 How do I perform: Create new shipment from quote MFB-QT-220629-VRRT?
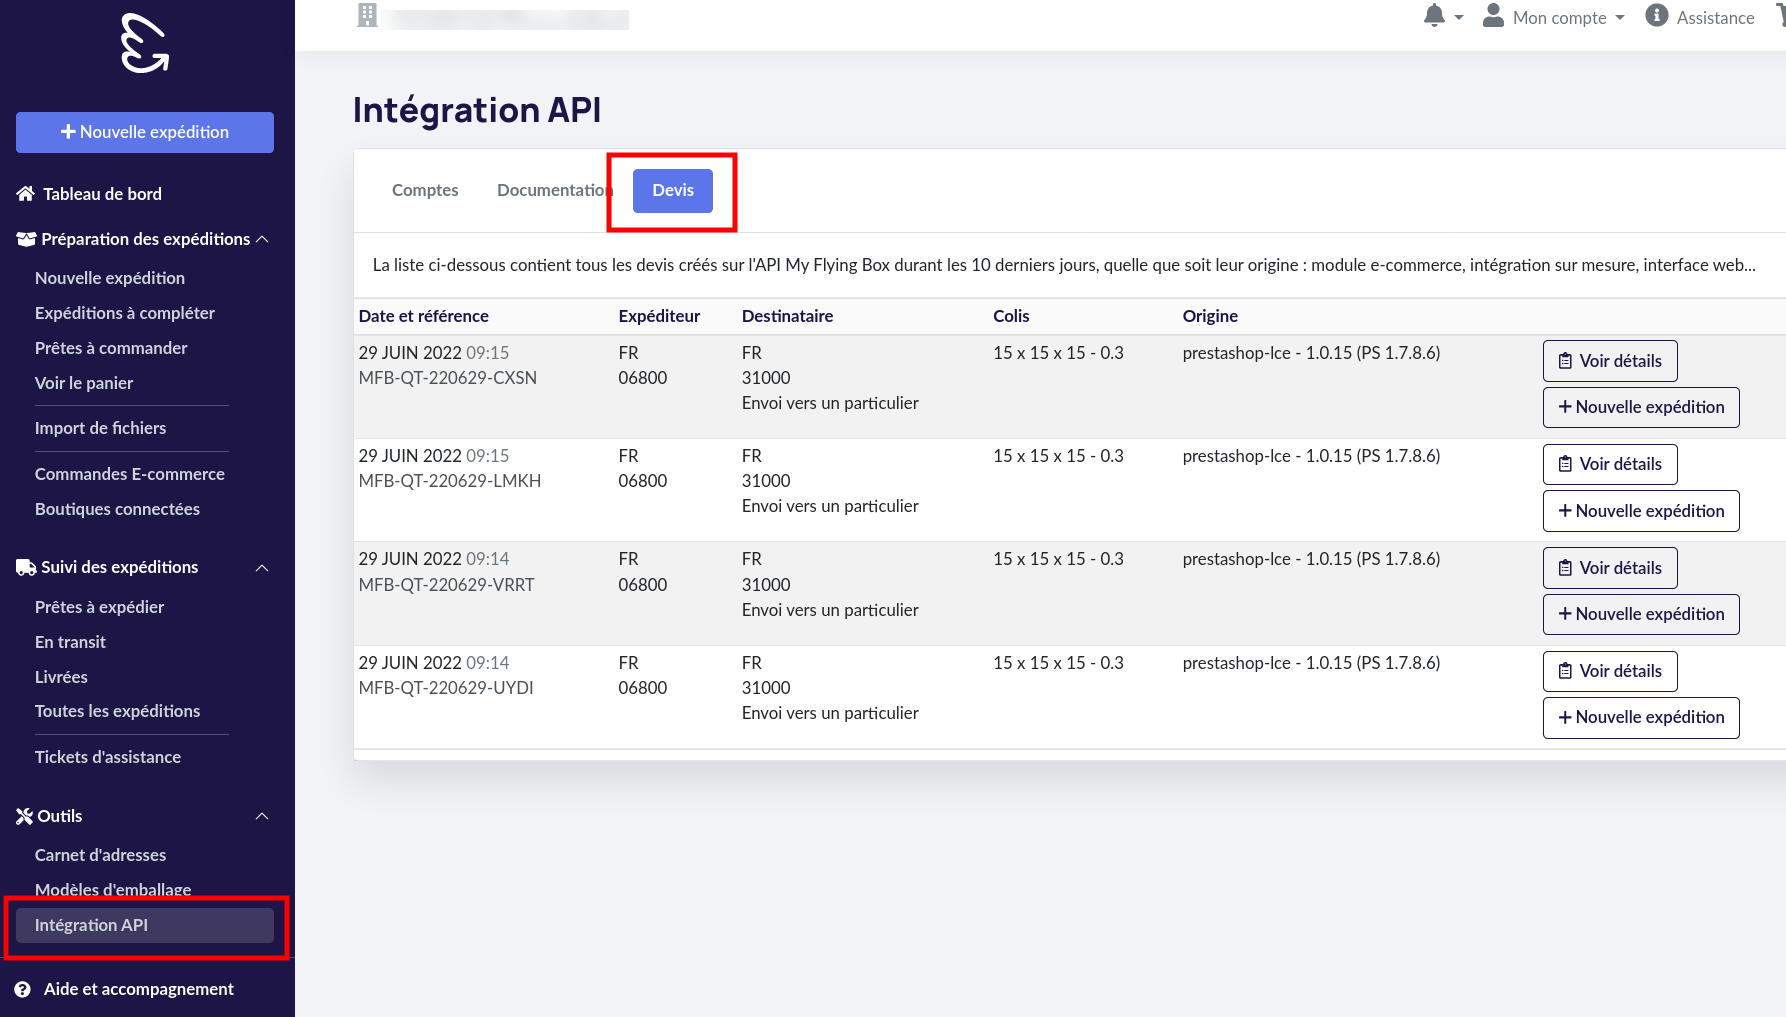1641,614
